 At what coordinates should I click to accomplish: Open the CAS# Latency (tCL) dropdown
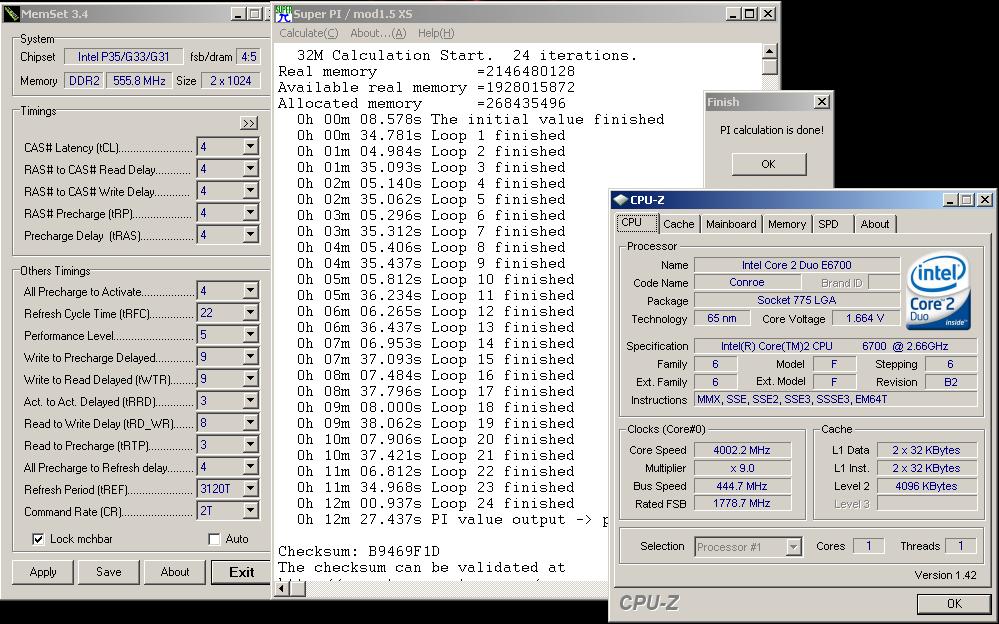tap(250, 147)
